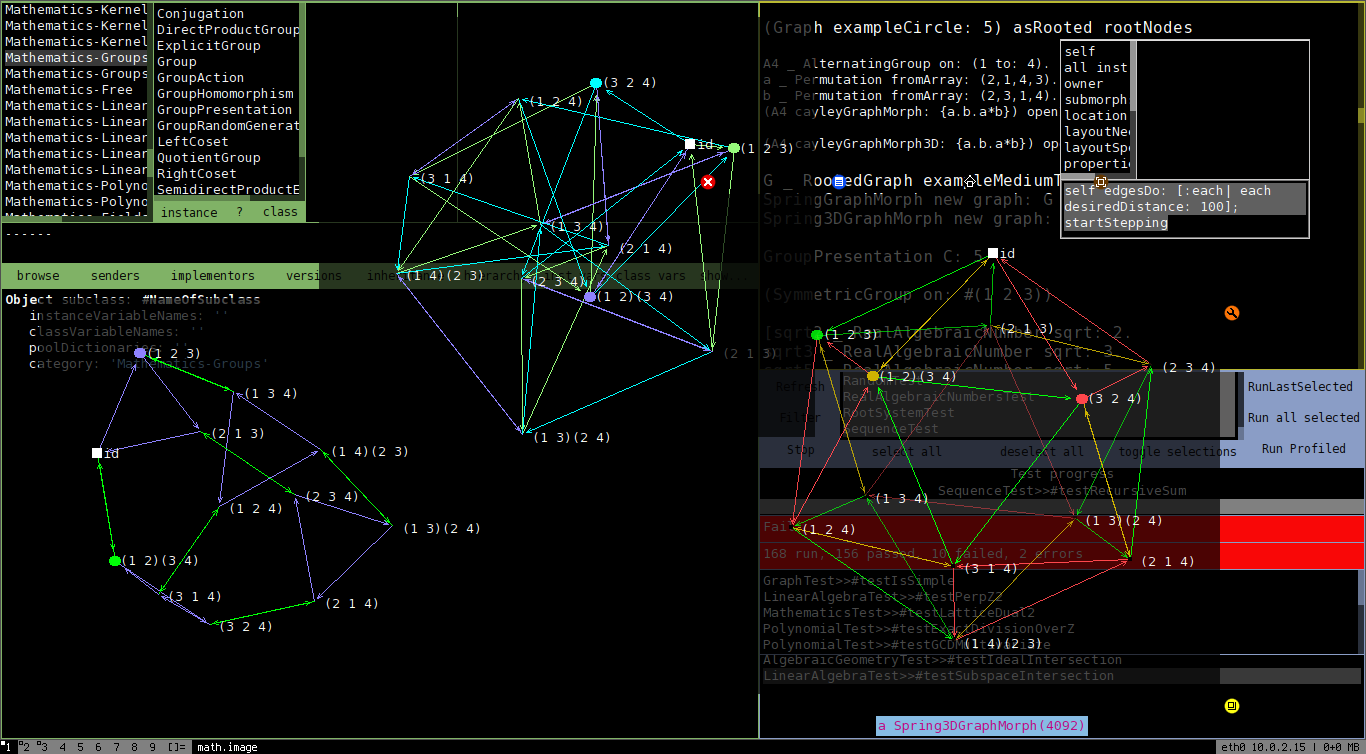The height and width of the screenshot is (754, 1366).
Task: Click toggle selections button
Action: tap(1177, 452)
